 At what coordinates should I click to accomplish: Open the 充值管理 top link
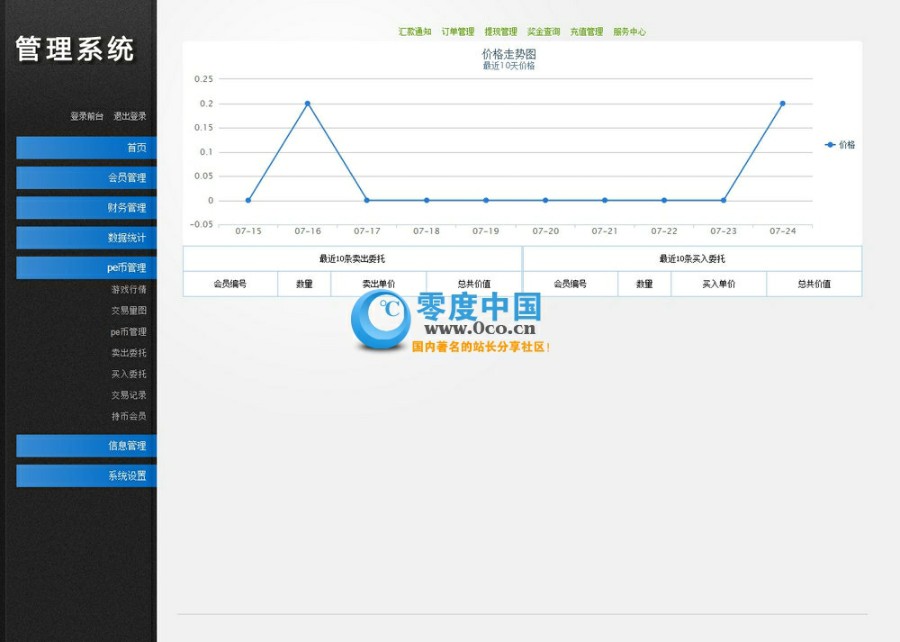pyautogui.click(x=587, y=32)
